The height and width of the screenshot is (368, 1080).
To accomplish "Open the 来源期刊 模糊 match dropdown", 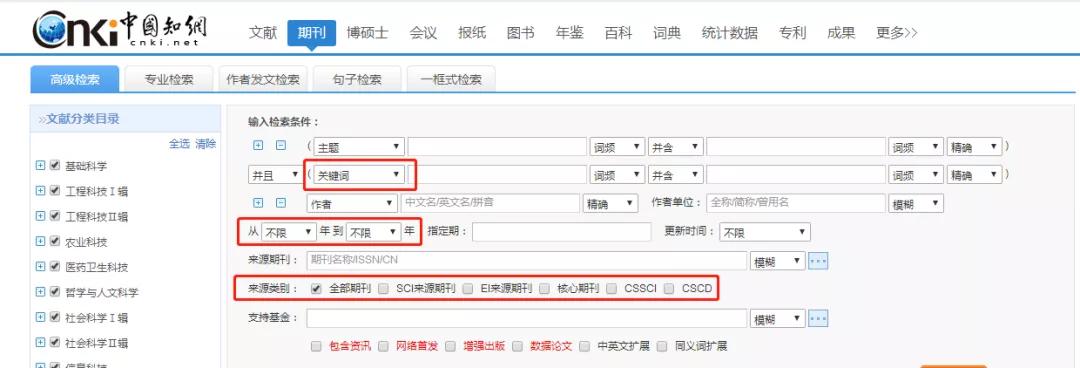I will coord(778,261).
